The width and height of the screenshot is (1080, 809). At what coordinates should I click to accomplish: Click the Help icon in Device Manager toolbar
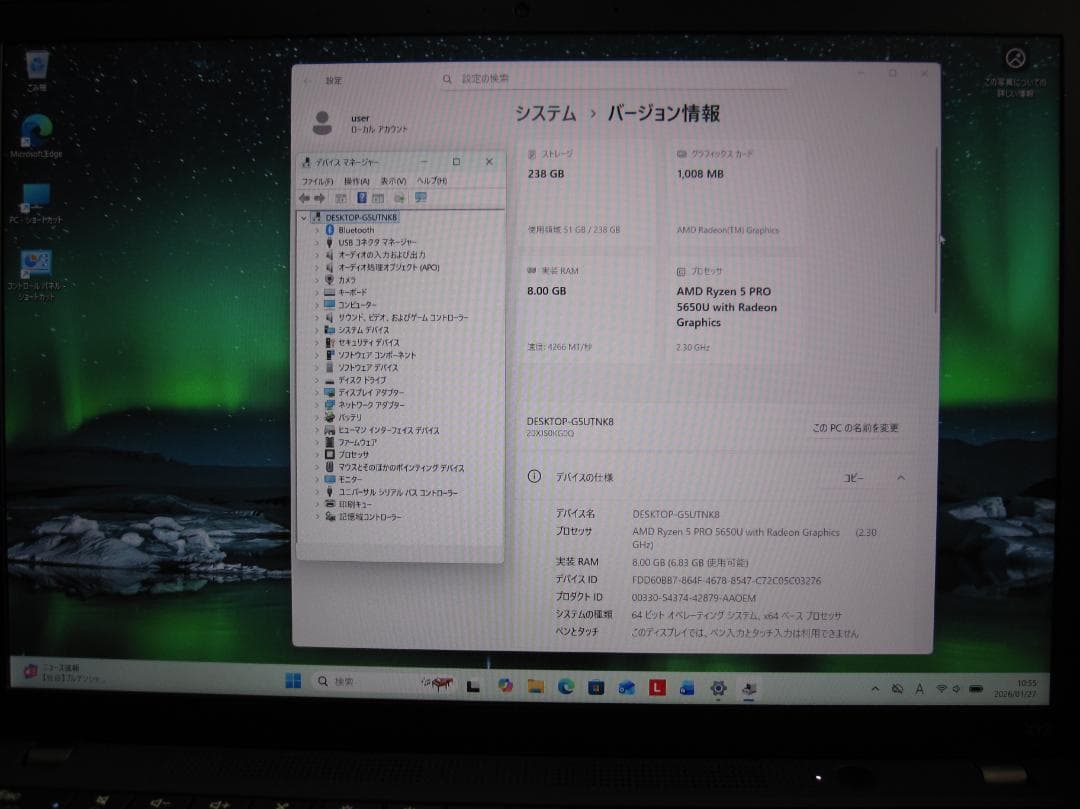pyautogui.click(x=361, y=197)
